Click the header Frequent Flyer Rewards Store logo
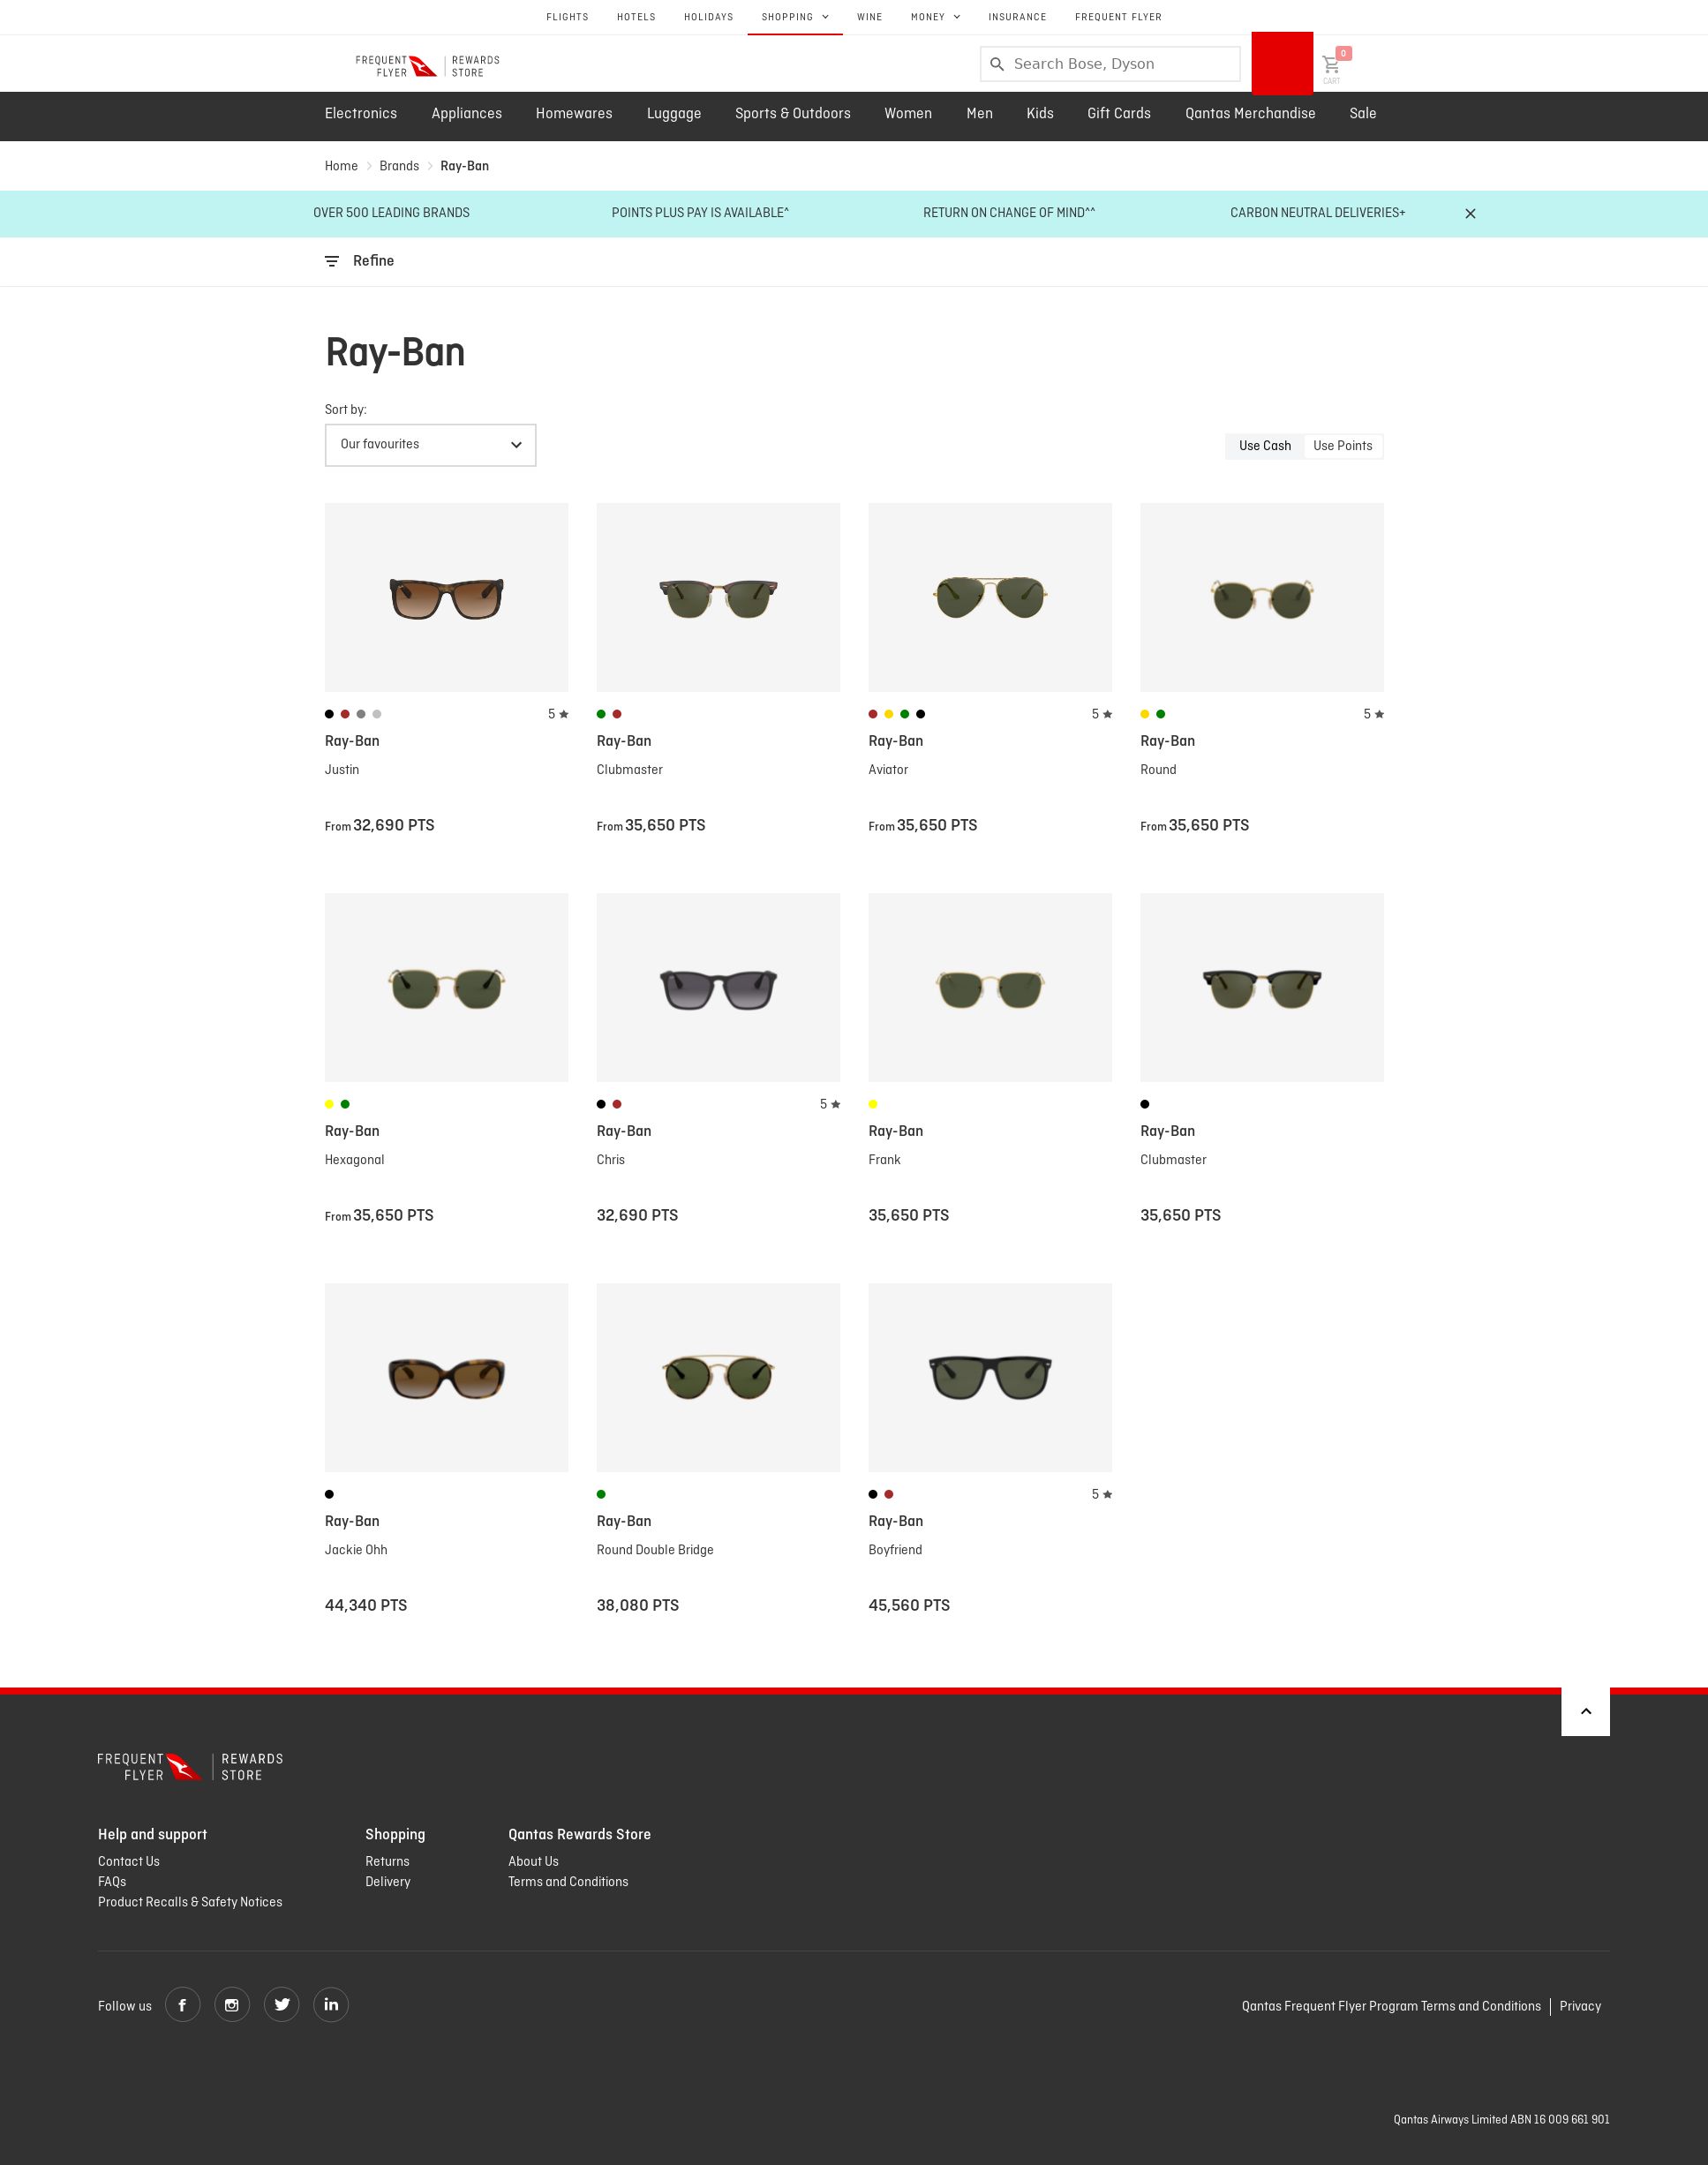The width and height of the screenshot is (1708, 2165). (x=428, y=66)
